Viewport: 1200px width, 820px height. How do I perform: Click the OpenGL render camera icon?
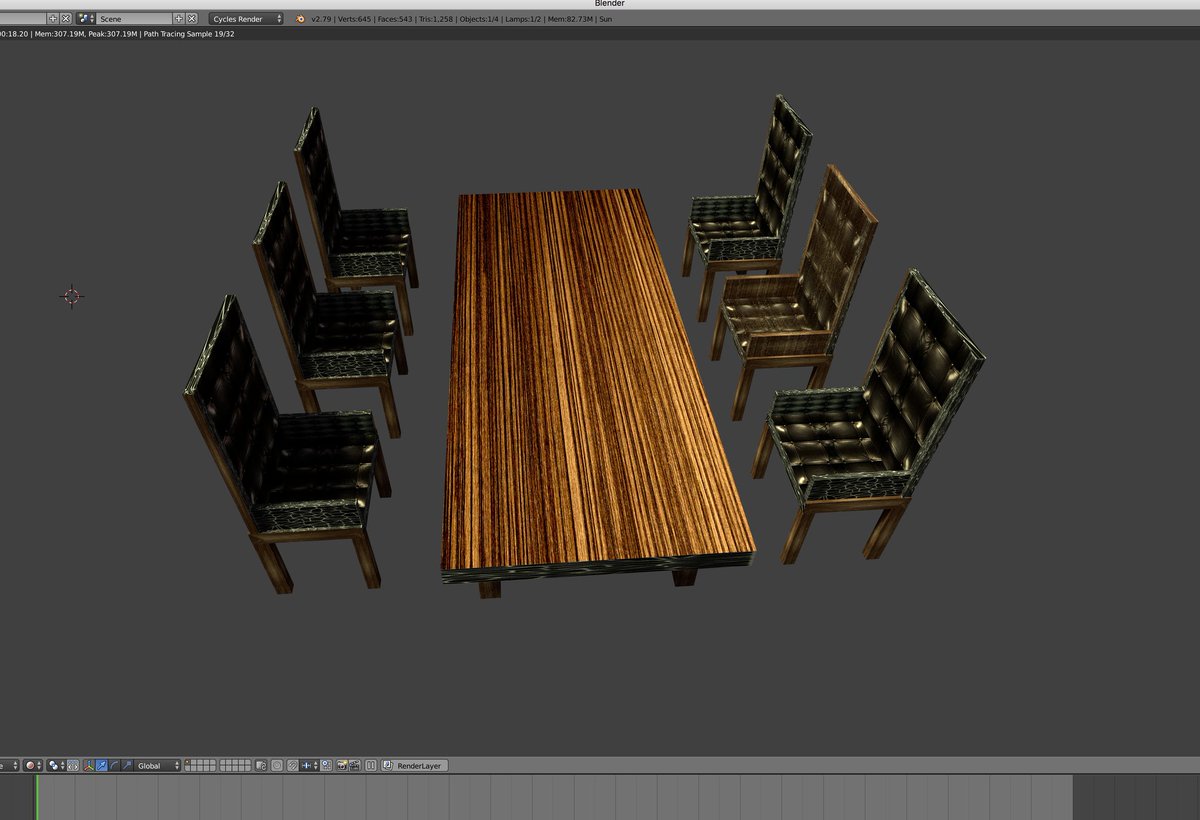coord(342,765)
